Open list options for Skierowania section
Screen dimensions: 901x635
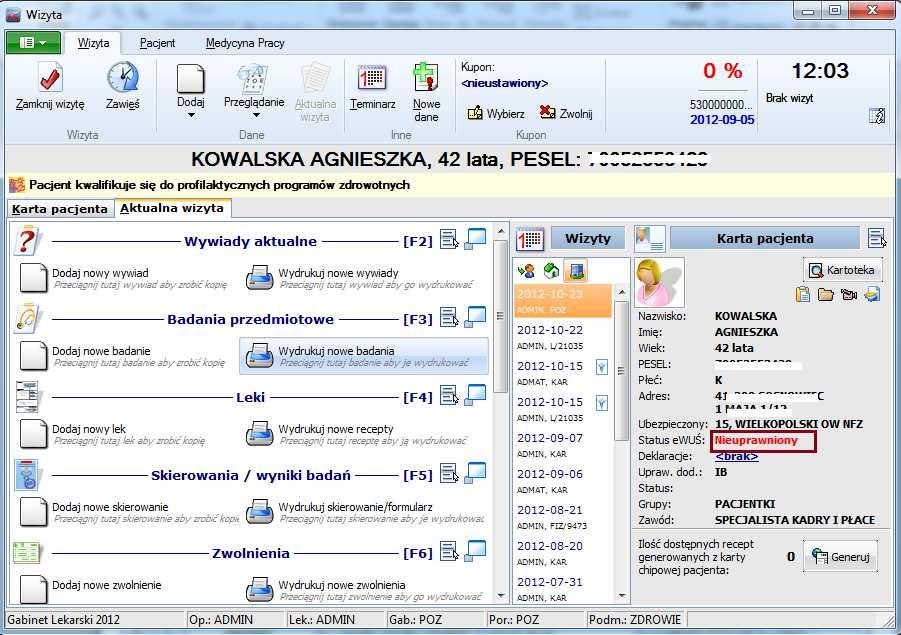pyautogui.click(x=449, y=474)
